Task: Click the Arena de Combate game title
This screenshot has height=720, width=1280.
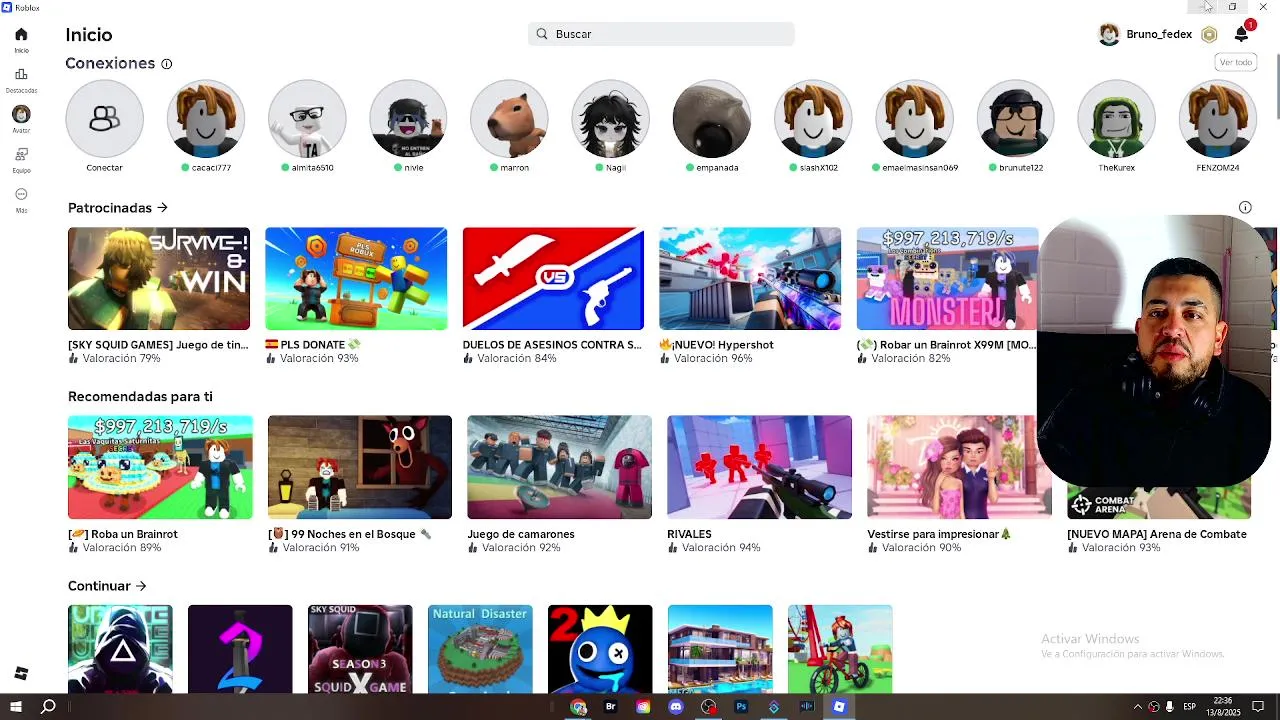Action: [x=1157, y=534]
